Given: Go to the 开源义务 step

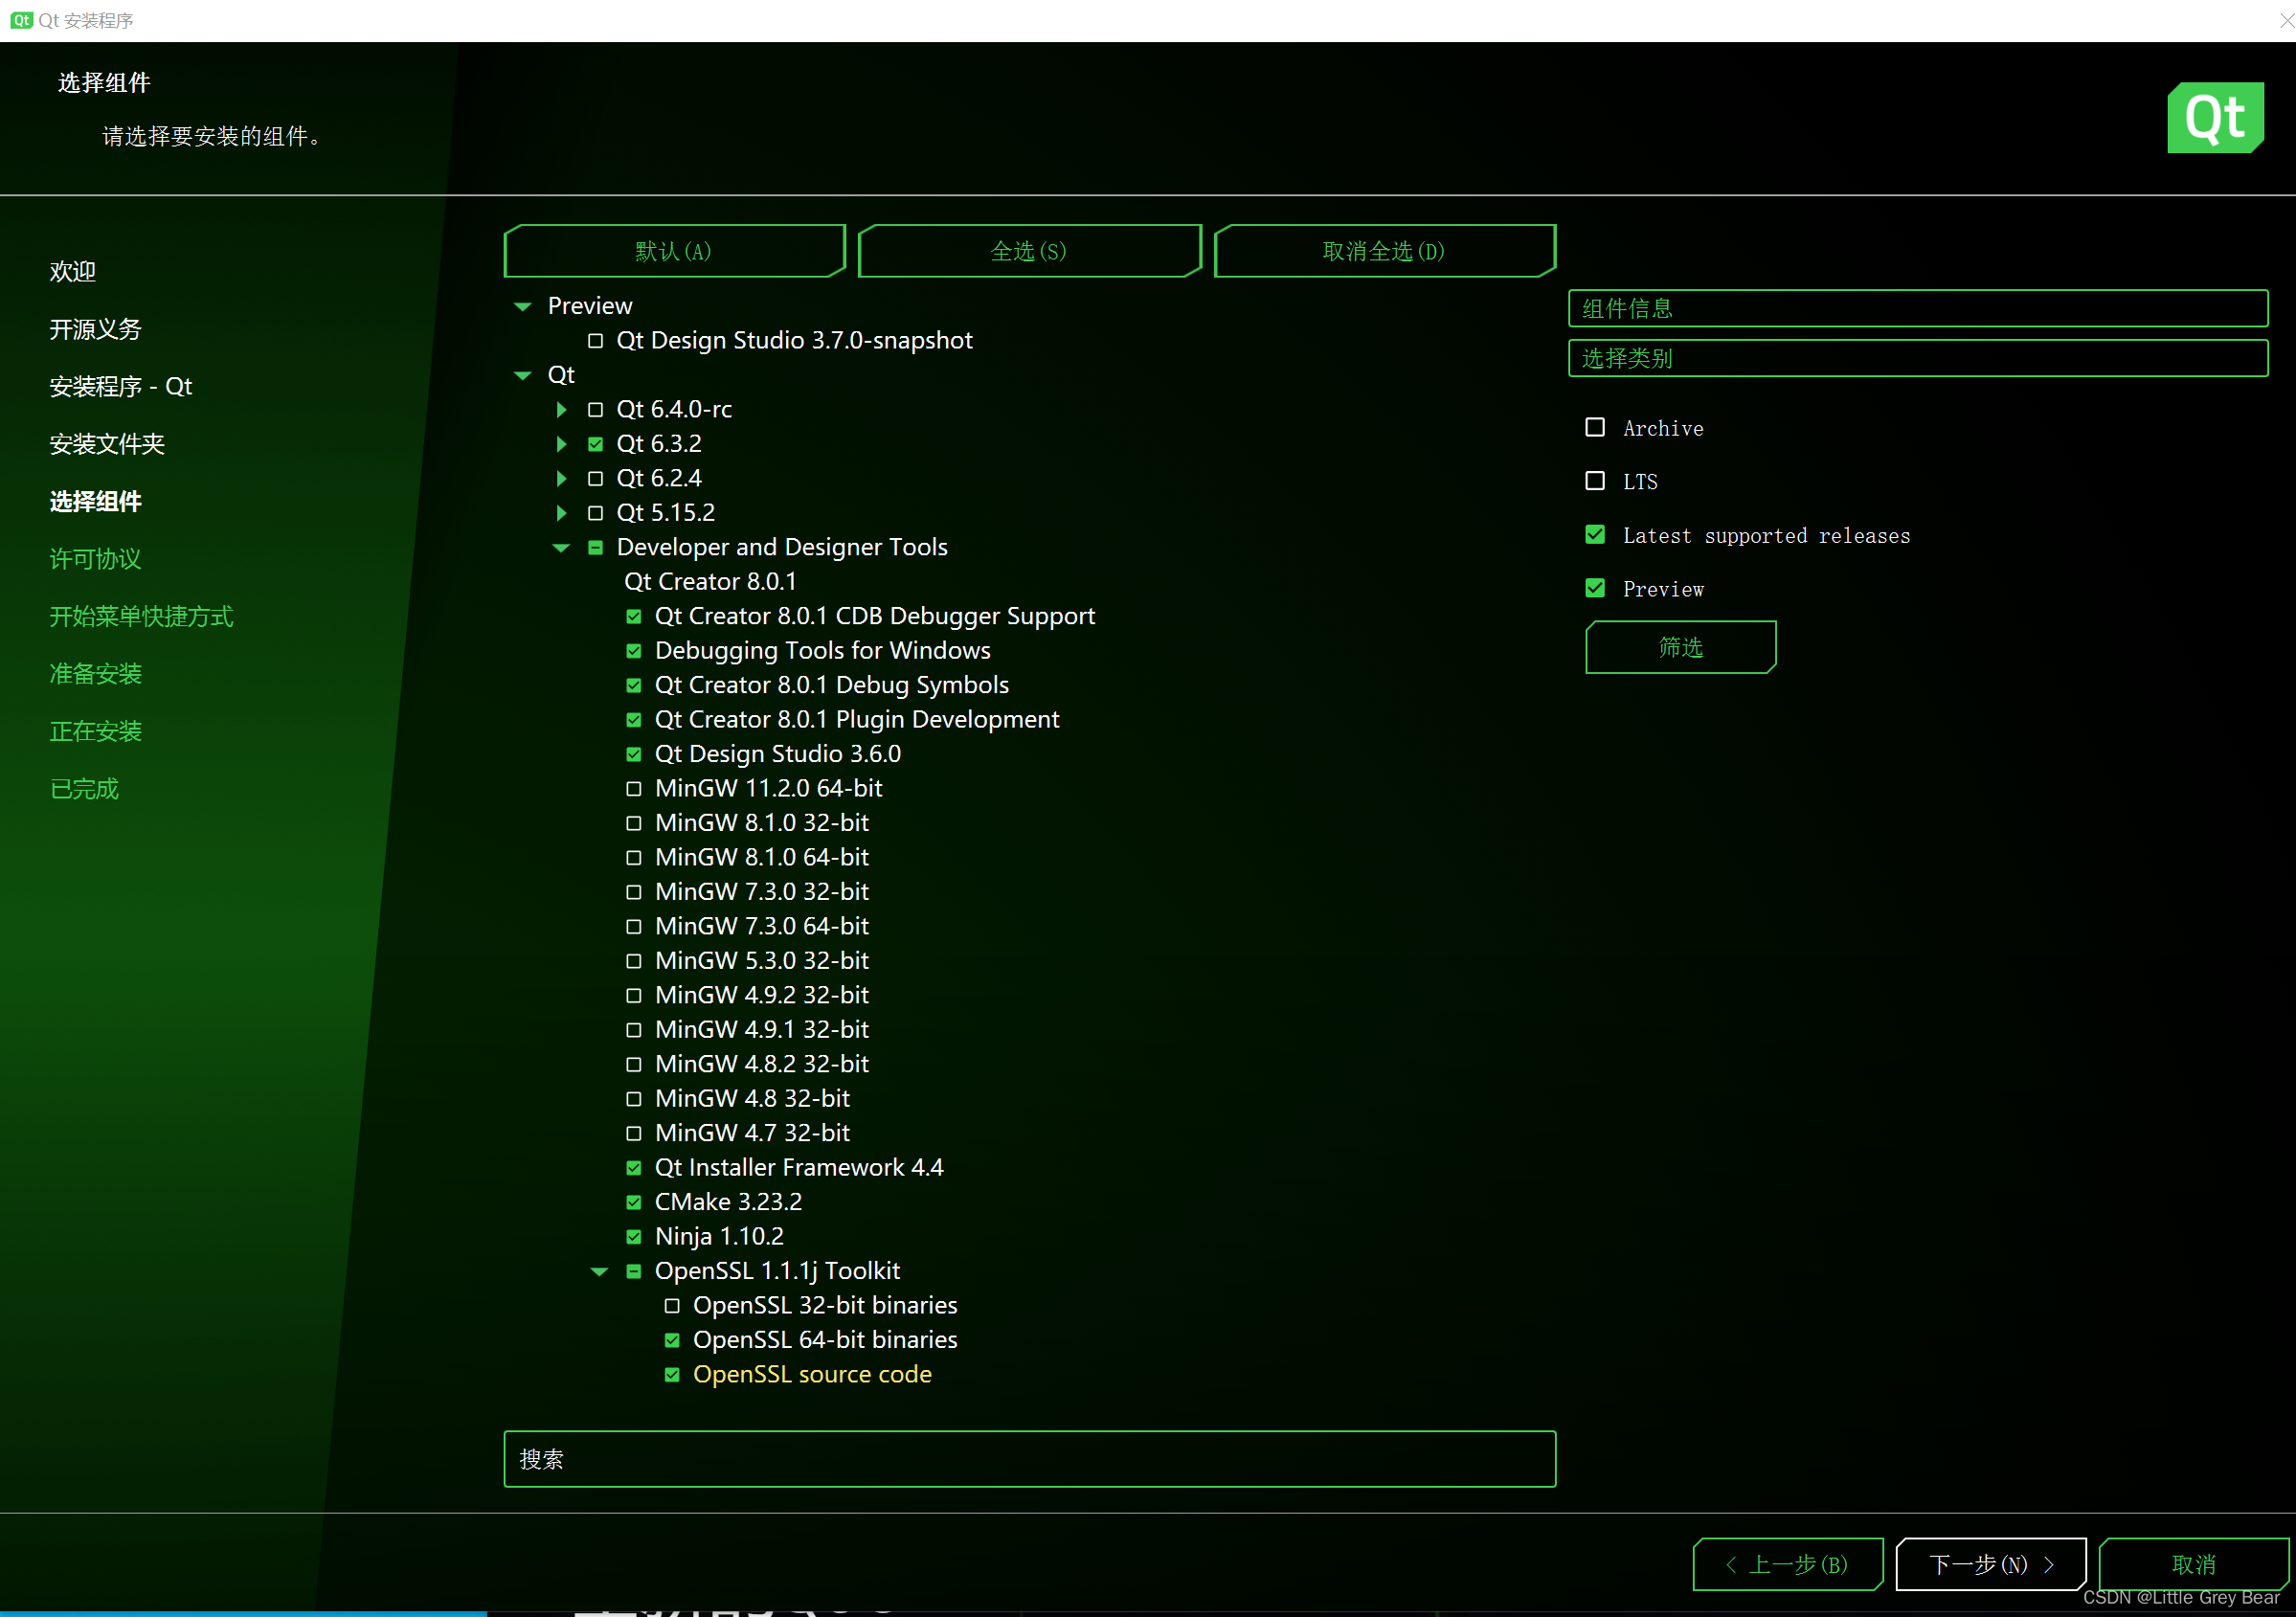Looking at the screenshot, I should (x=96, y=329).
